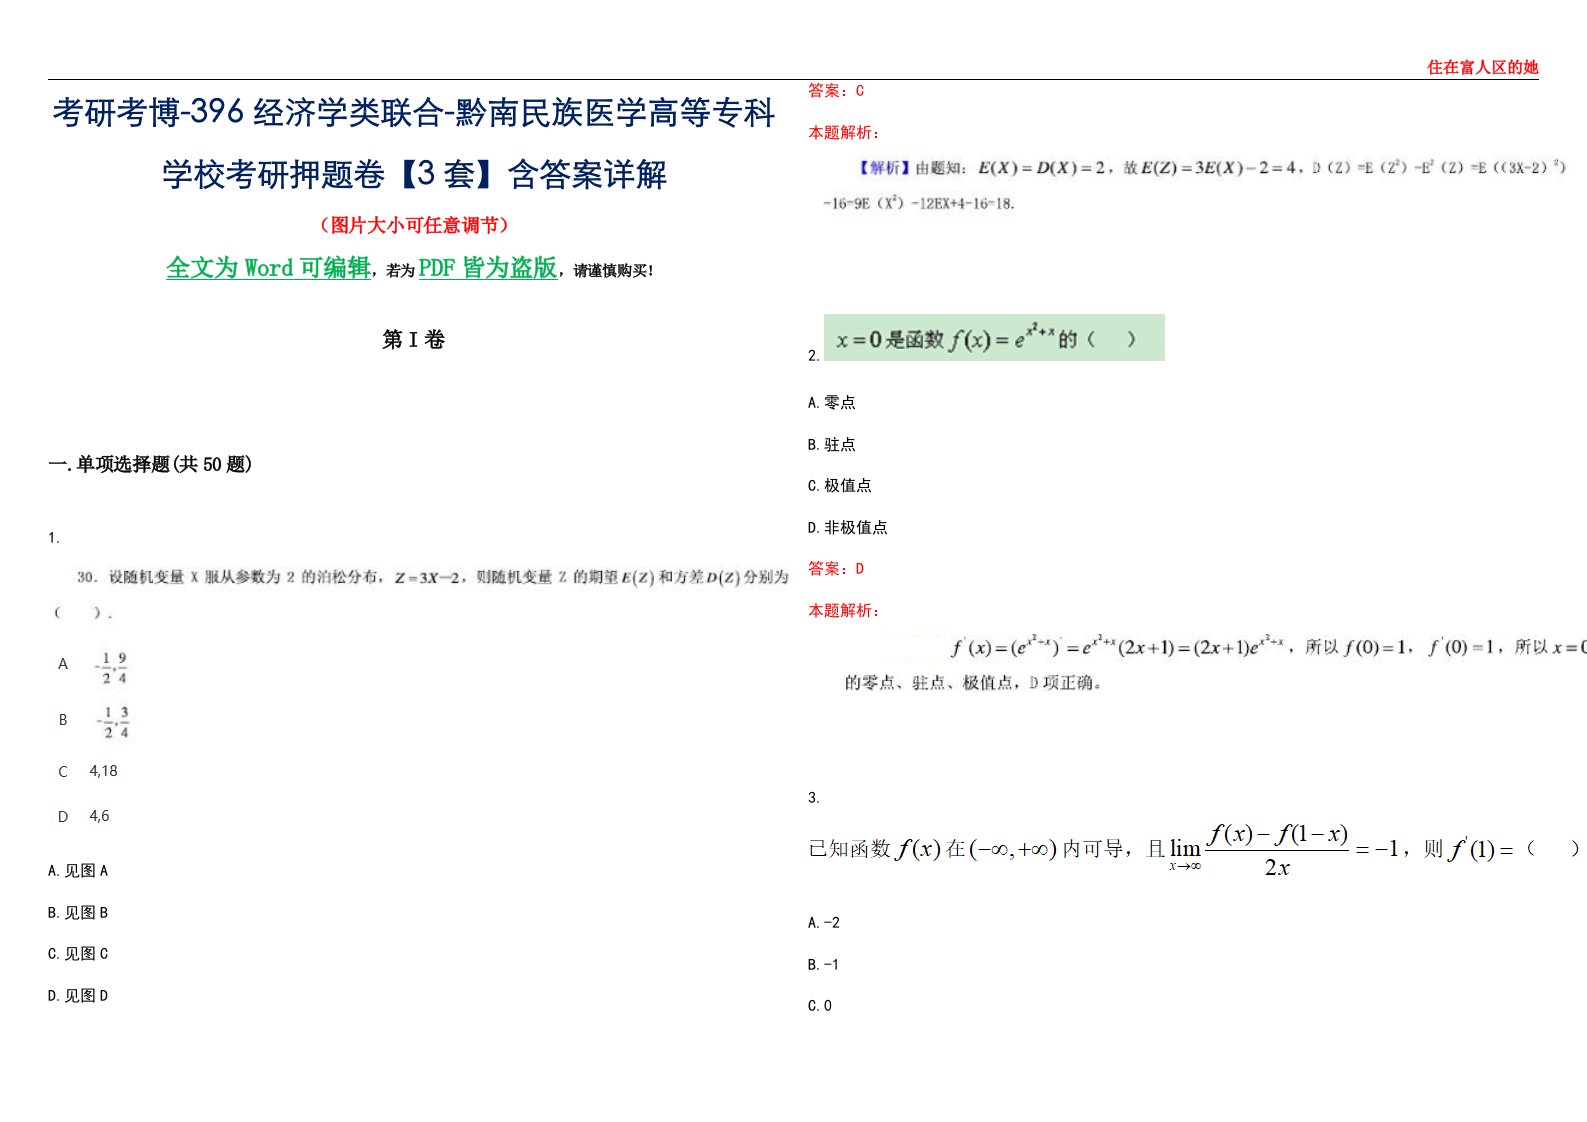The height and width of the screenshot is (1122, 1587).
Task: Select question 3 option C.0
Action: (820, 1006)
